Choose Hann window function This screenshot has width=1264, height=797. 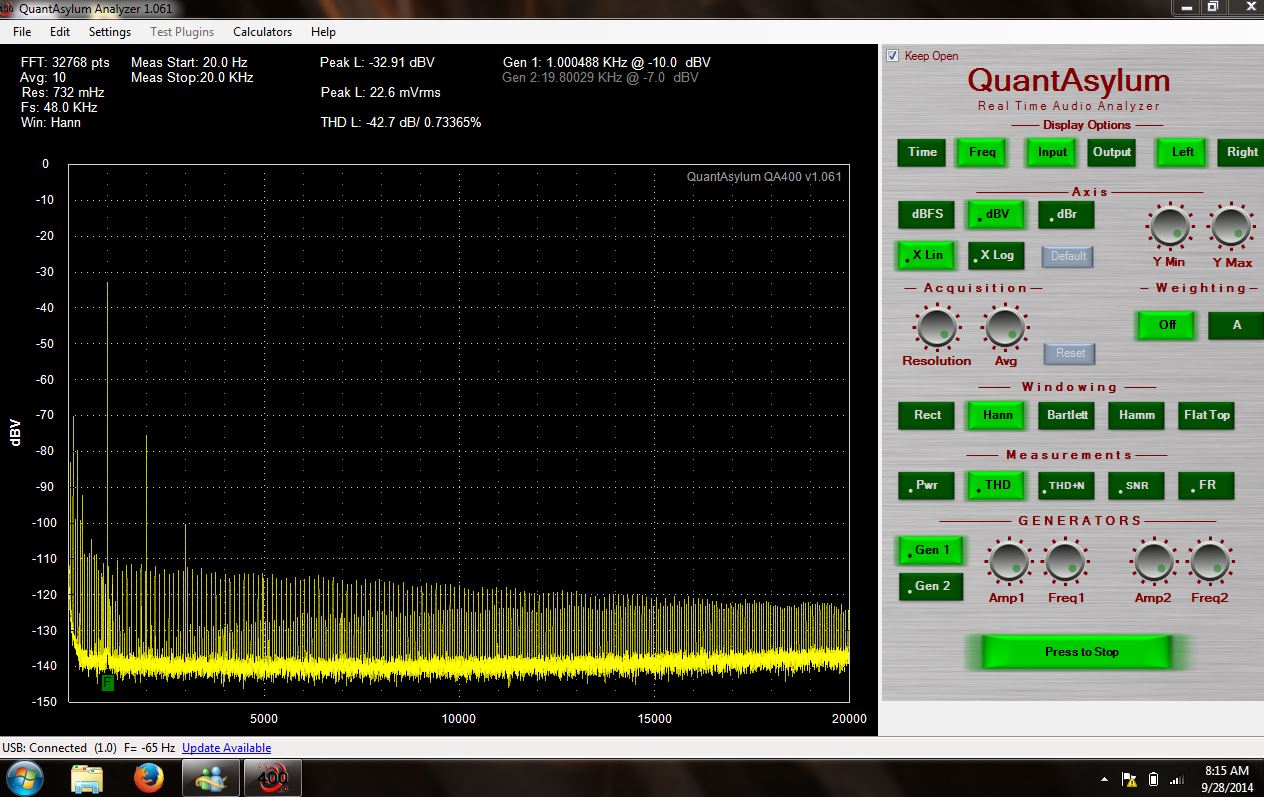point(997,415)
